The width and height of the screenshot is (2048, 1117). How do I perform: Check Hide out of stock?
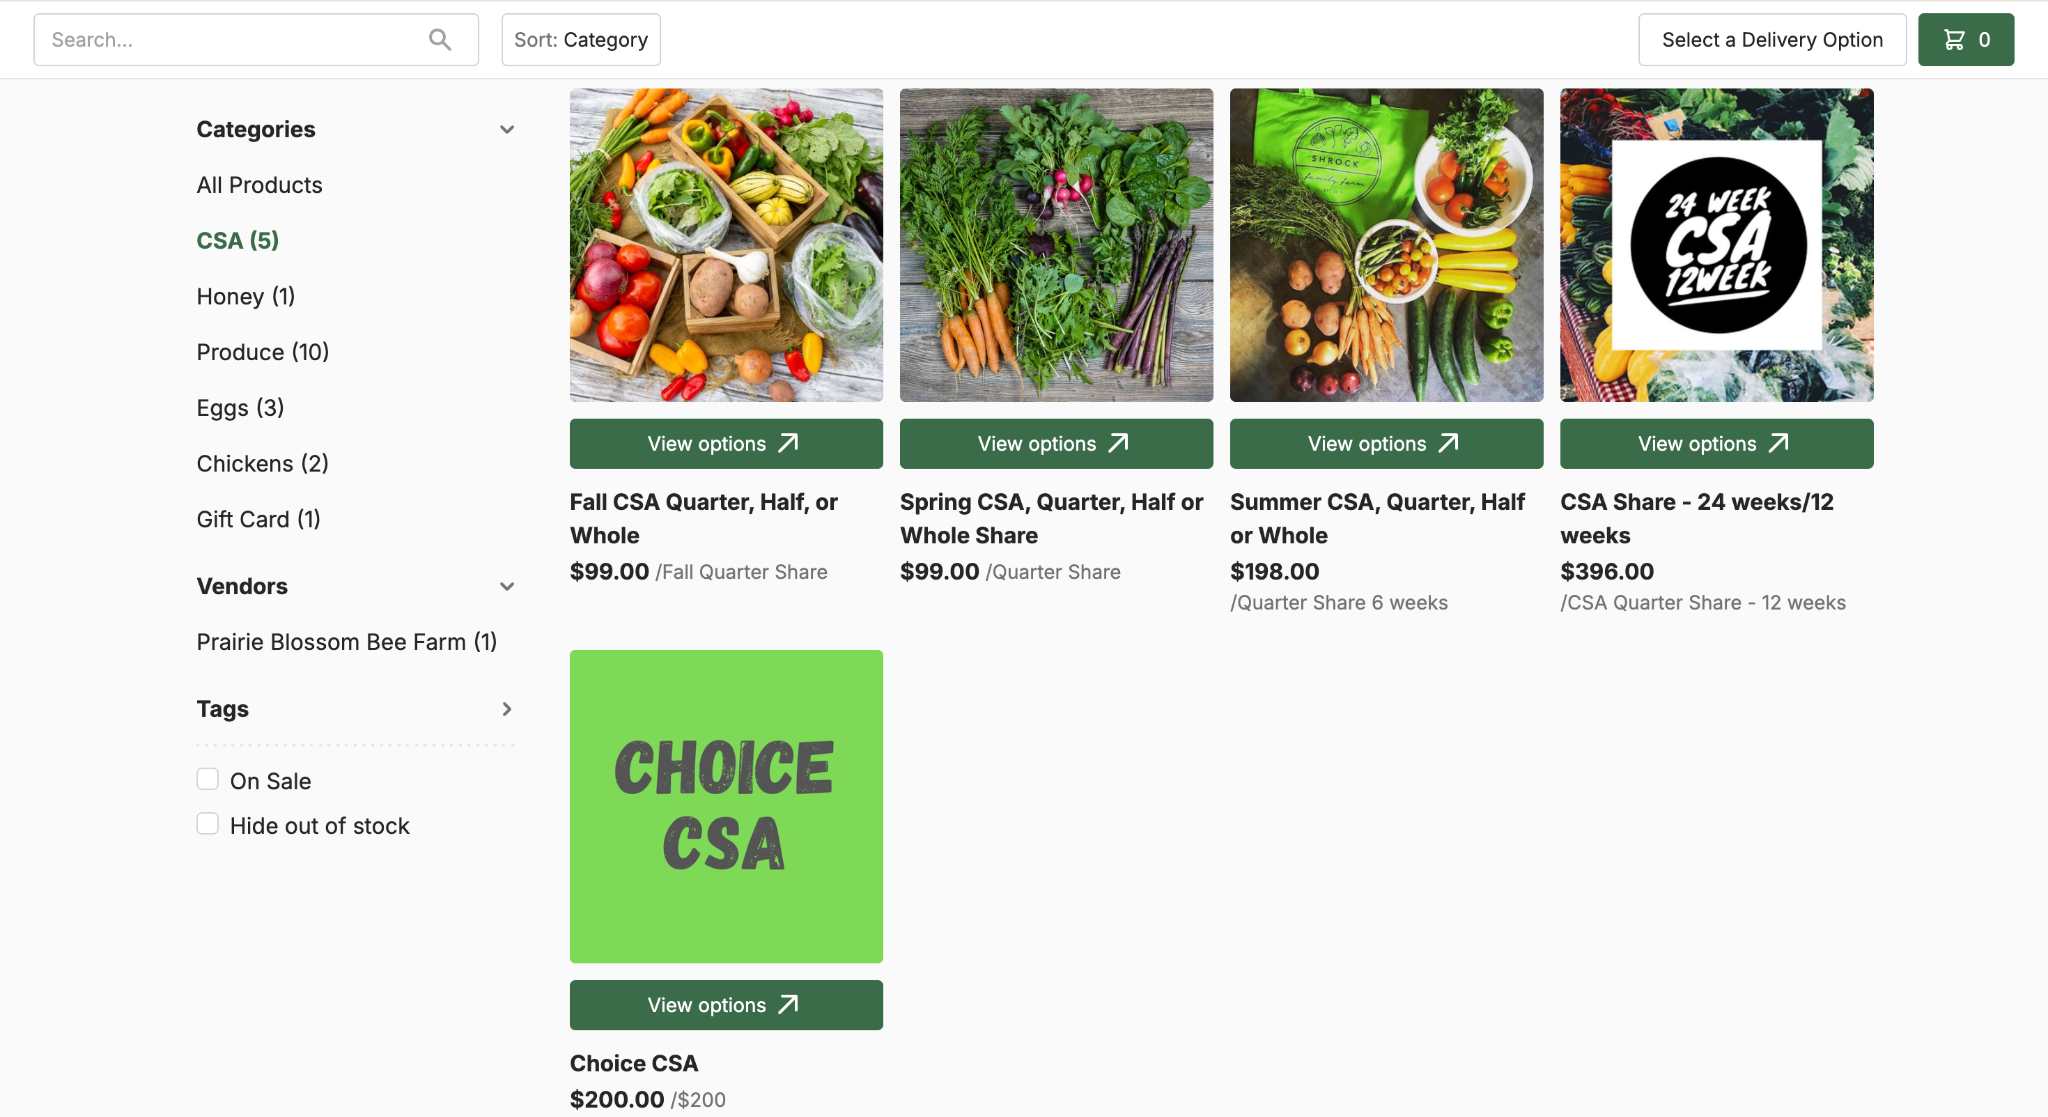tap(208, 824)
